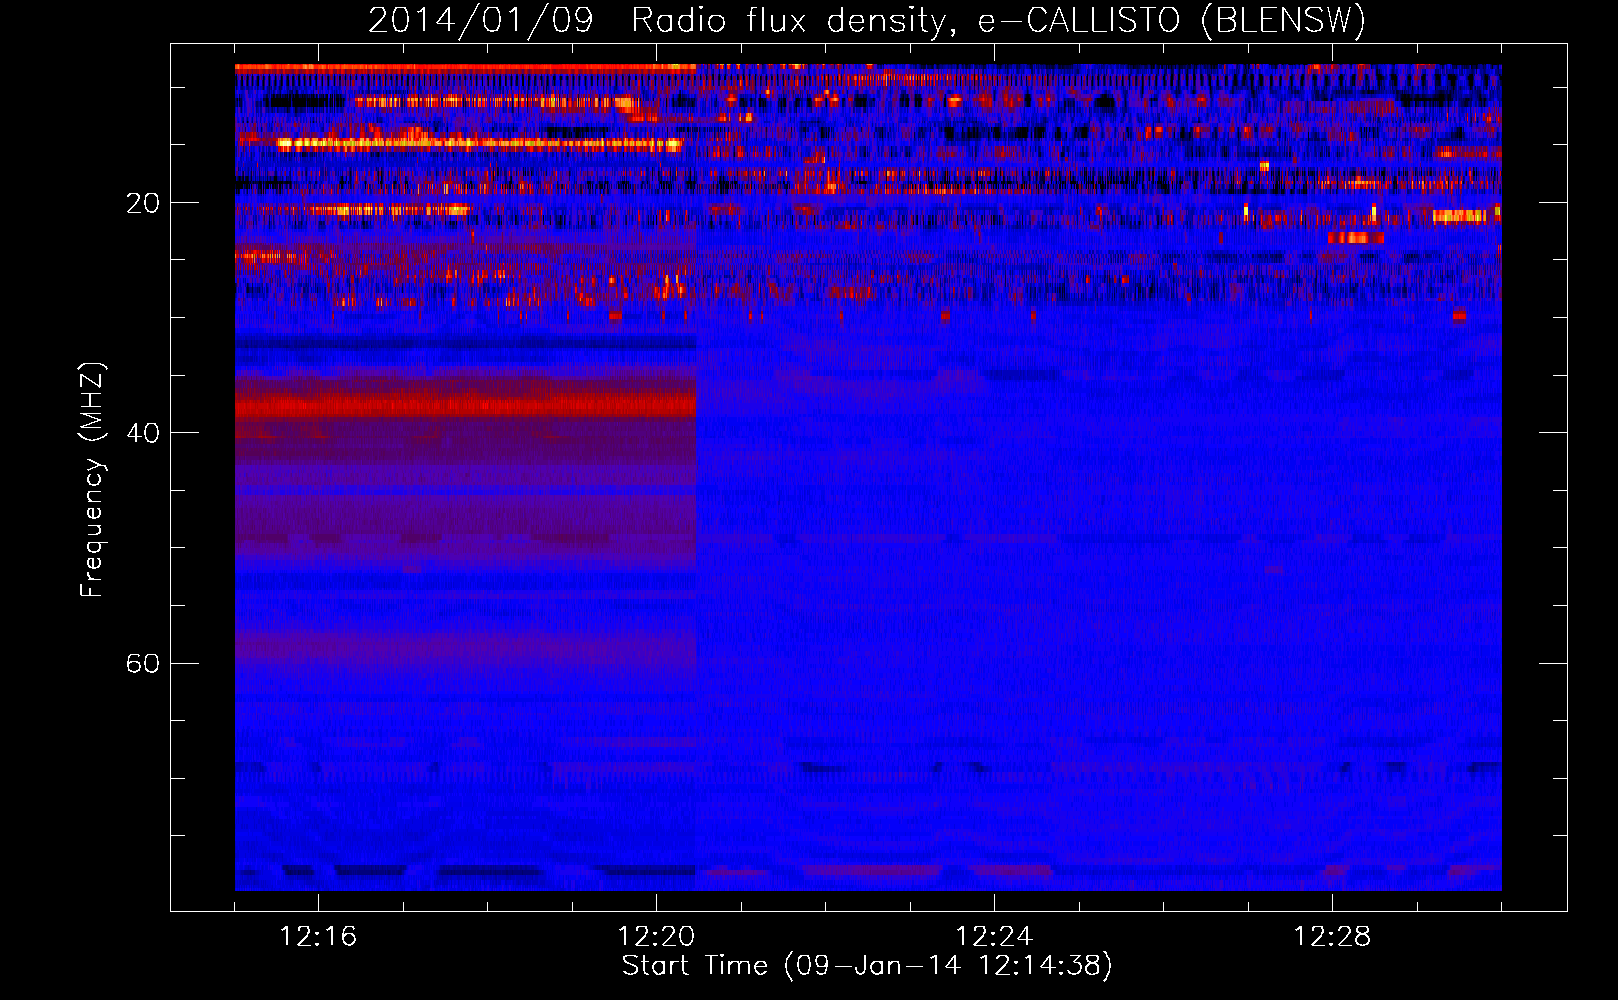Image resolution: width=1618 pixels, height=1000 pixels.
Task: Click the 'Frequency (MHZ)' axis label
Action: pos(92,480)
